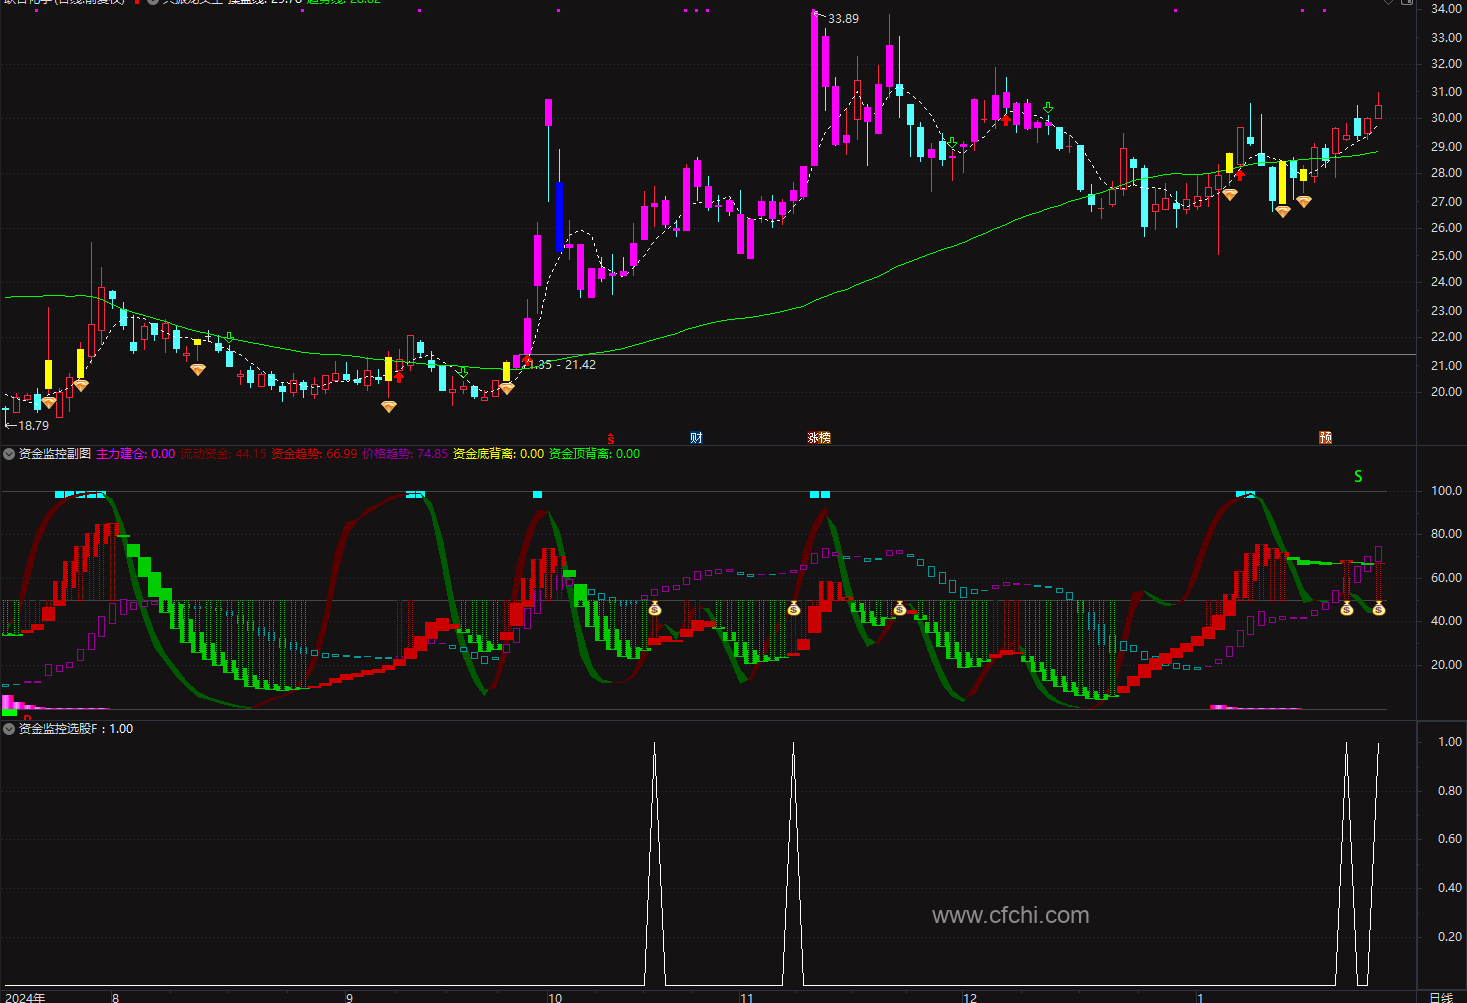Screen dimensions: 1467x1003
Task: Click the mid-August diamond marker
Action: coord(198,370)
